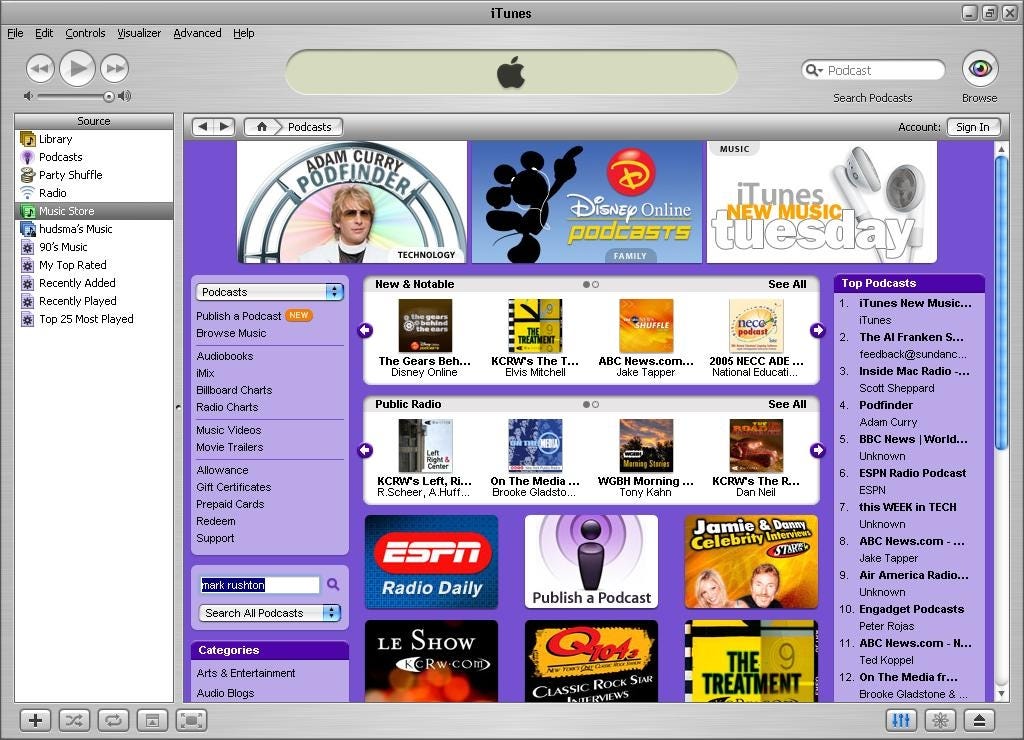Open the Controls menu
This screenshot has width=1024, height=740.
(x=85, y=33)
